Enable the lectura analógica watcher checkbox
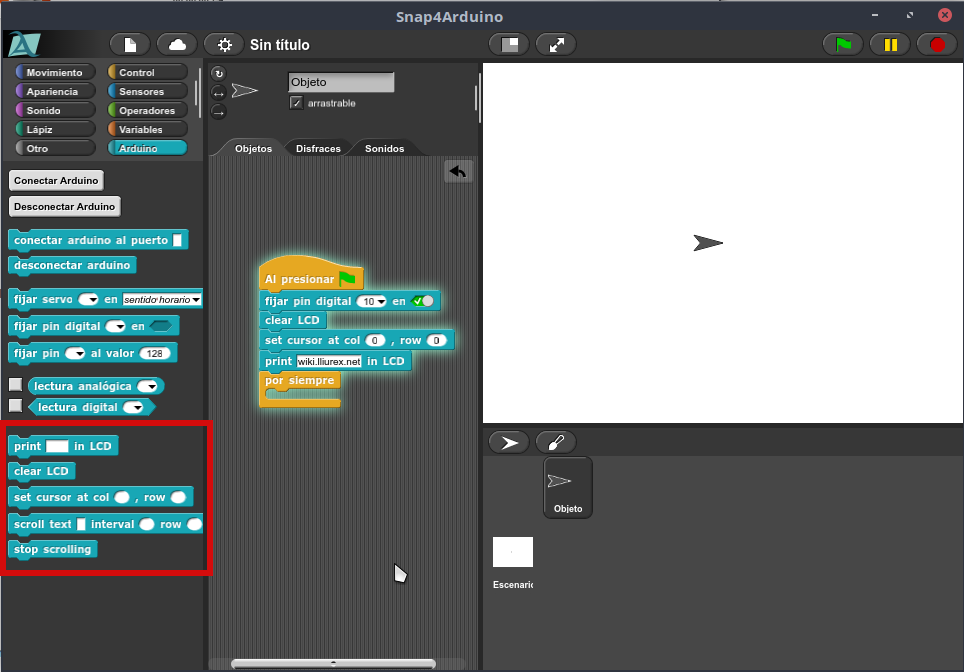 pos(15,385)
